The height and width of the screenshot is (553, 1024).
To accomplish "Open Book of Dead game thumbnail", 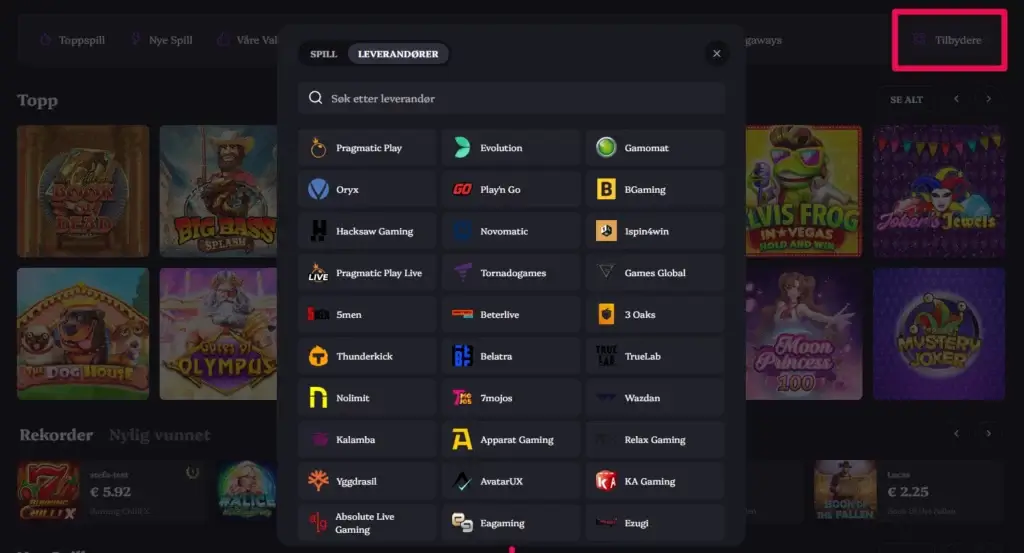I will (x=83, y=191).
